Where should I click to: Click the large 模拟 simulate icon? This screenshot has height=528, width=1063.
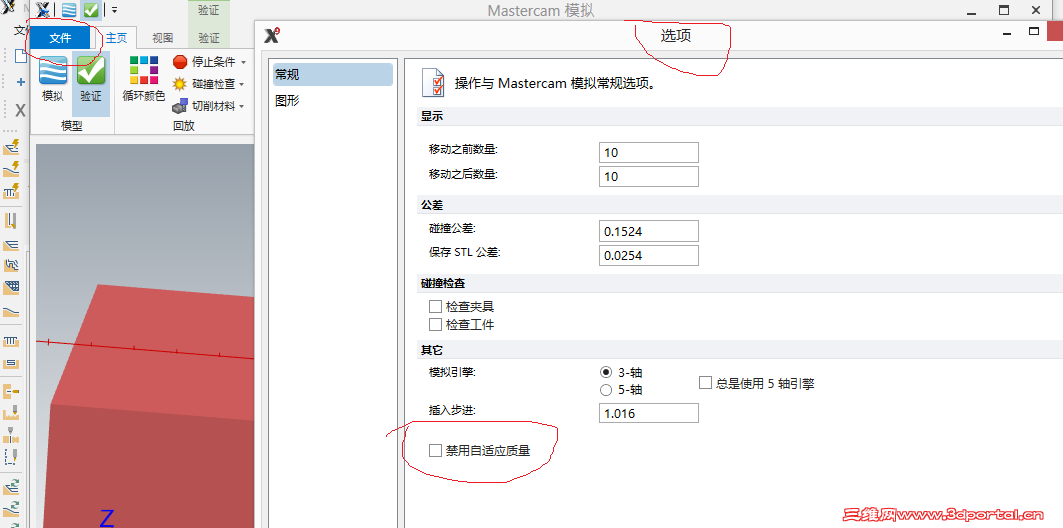(x=53, y=70)
